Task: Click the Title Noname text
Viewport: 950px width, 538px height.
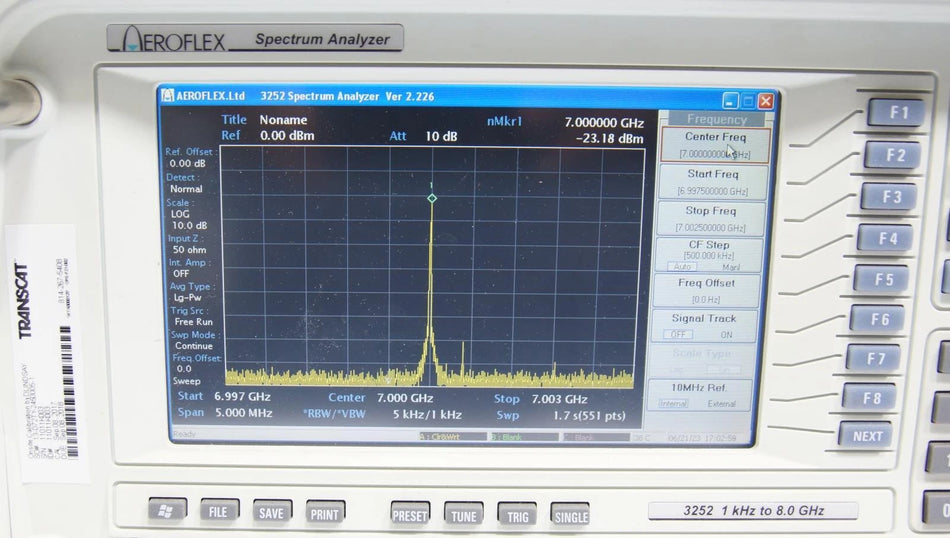Action: click(x=283, y=119)
